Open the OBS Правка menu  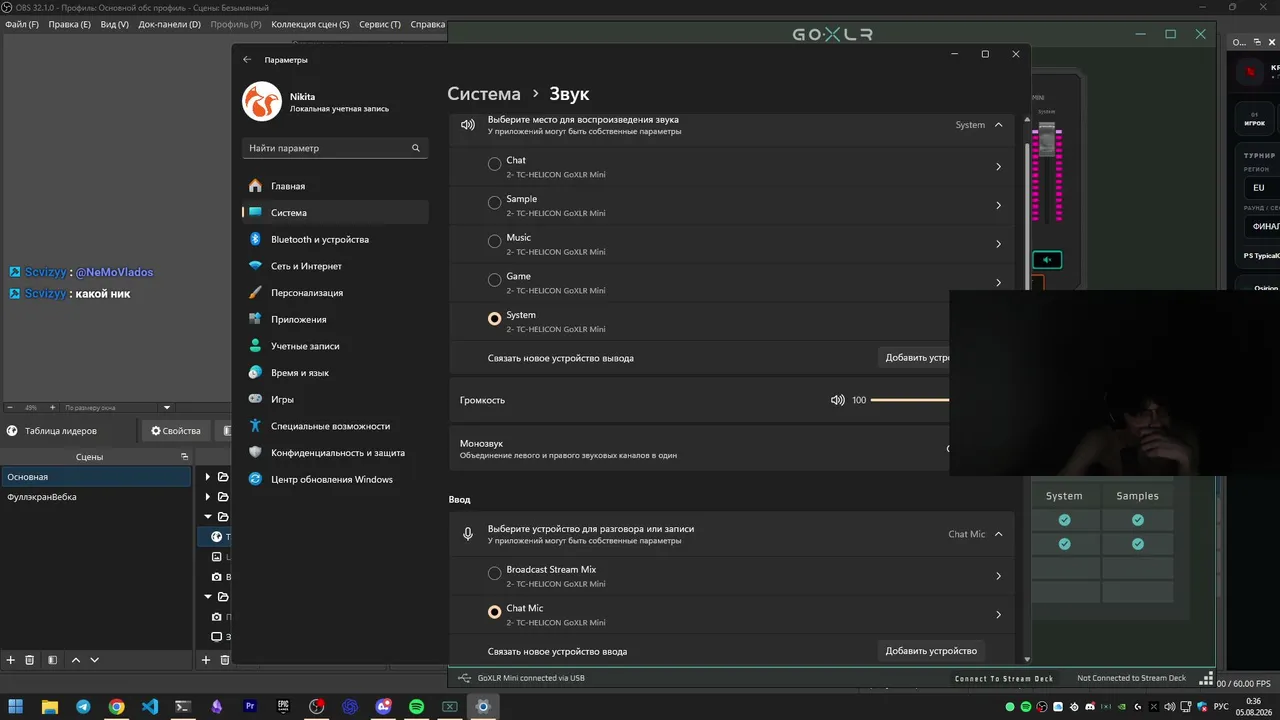point(69,24)
